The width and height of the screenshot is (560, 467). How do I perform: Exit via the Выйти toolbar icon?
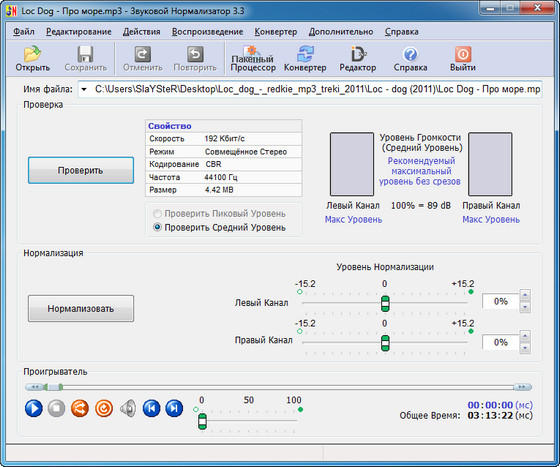[x=462, y=59]
